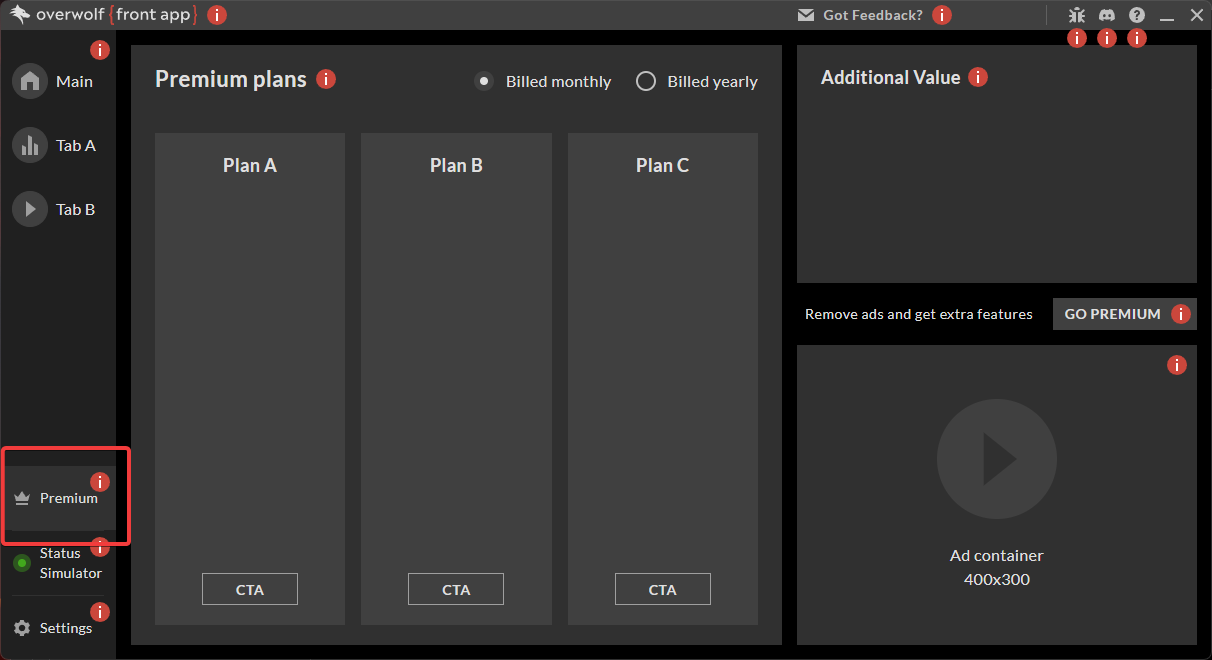Click the Premium plans heading text
Viewport: 1212px width, 660px height.
[x=231, y=79]
